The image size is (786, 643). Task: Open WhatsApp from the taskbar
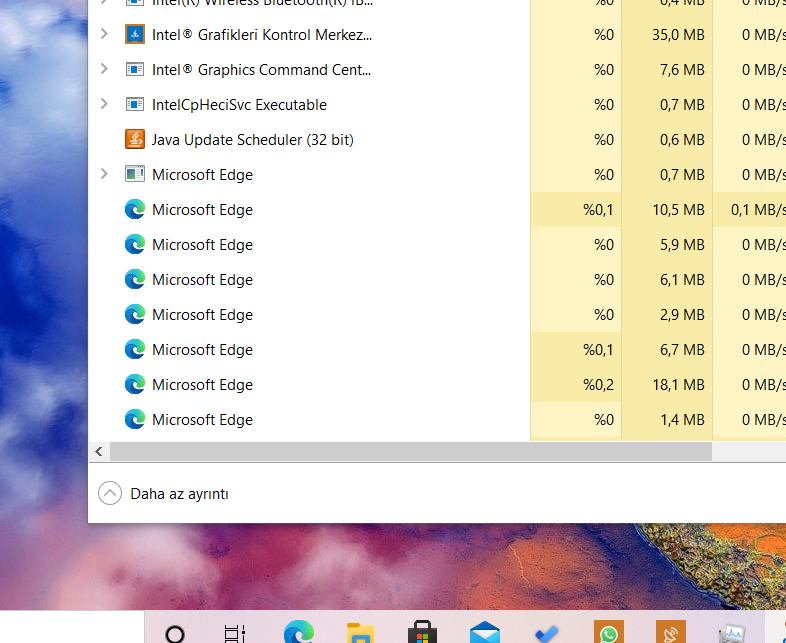point(608,633)
